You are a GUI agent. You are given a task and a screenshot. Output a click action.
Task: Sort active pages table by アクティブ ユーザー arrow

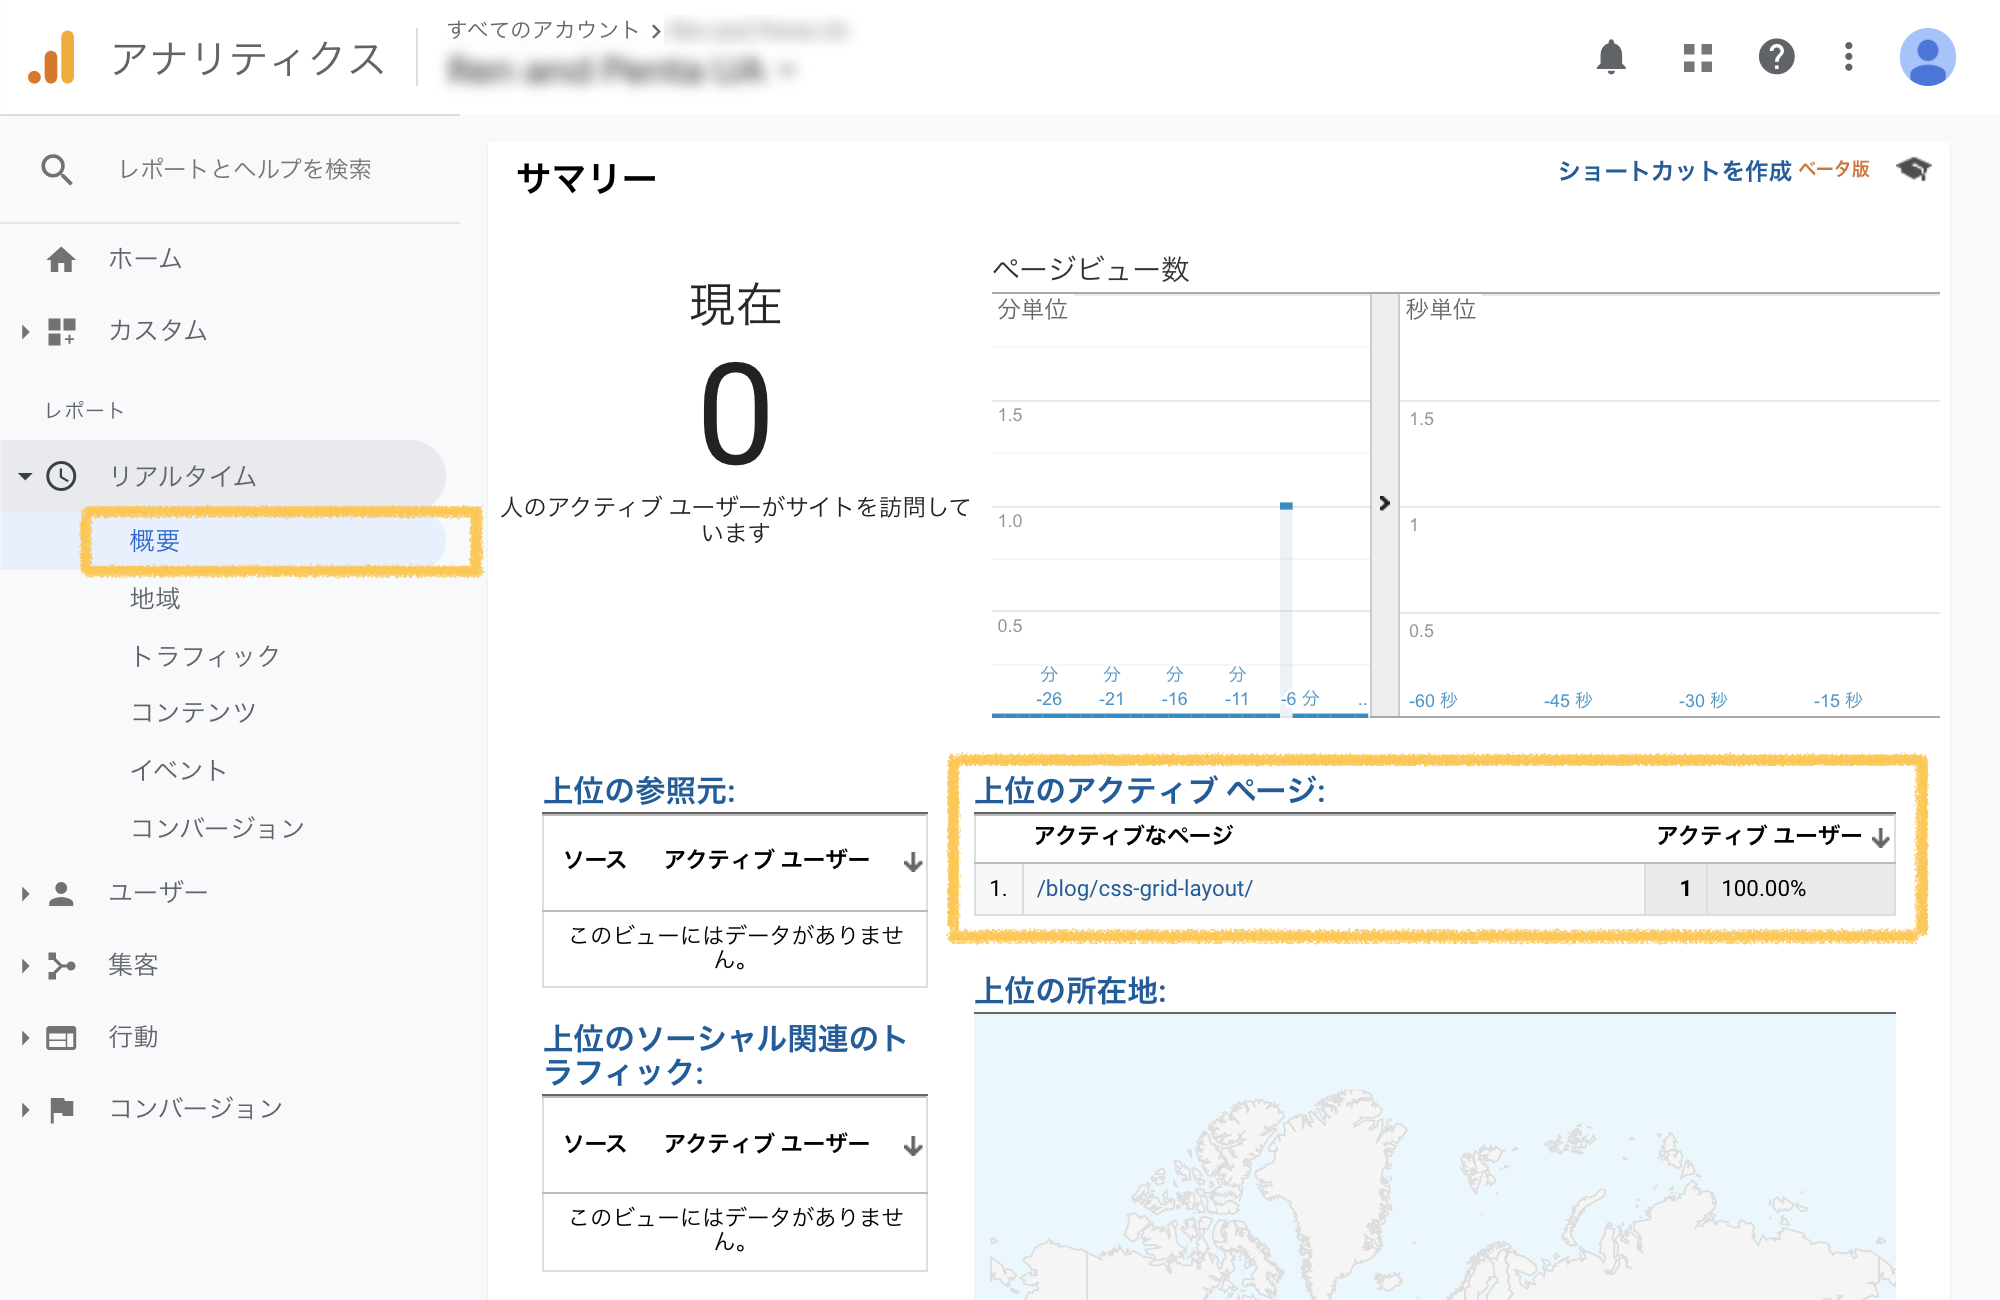[1880, 838]
